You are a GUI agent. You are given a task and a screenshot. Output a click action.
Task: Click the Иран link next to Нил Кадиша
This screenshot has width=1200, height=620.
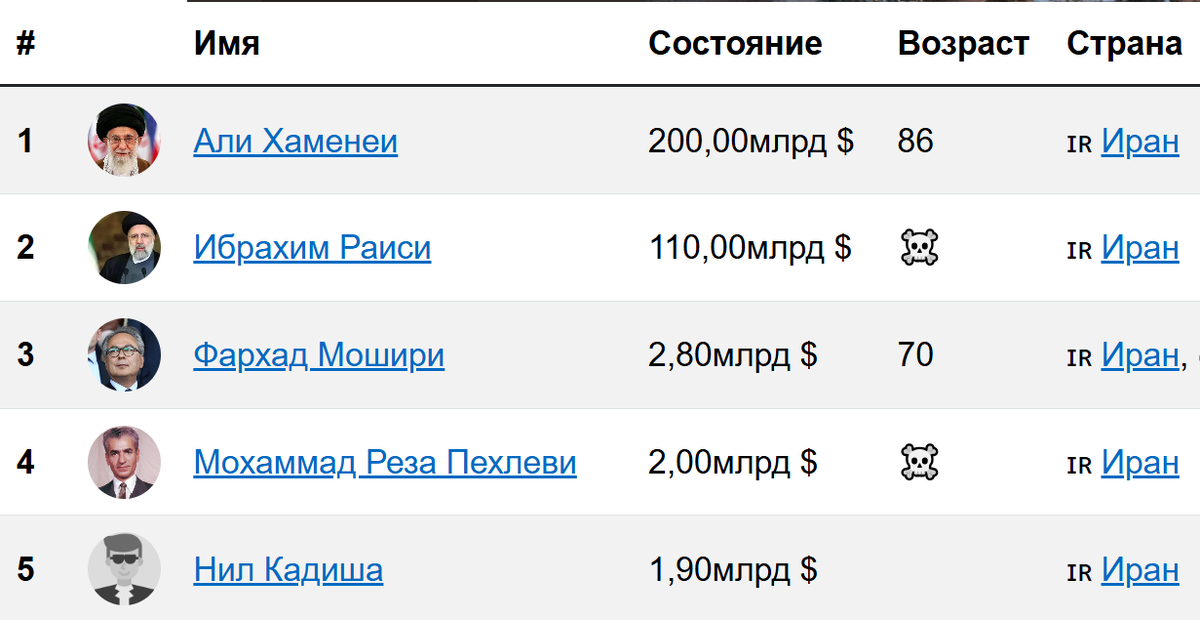coord(1140,571)
